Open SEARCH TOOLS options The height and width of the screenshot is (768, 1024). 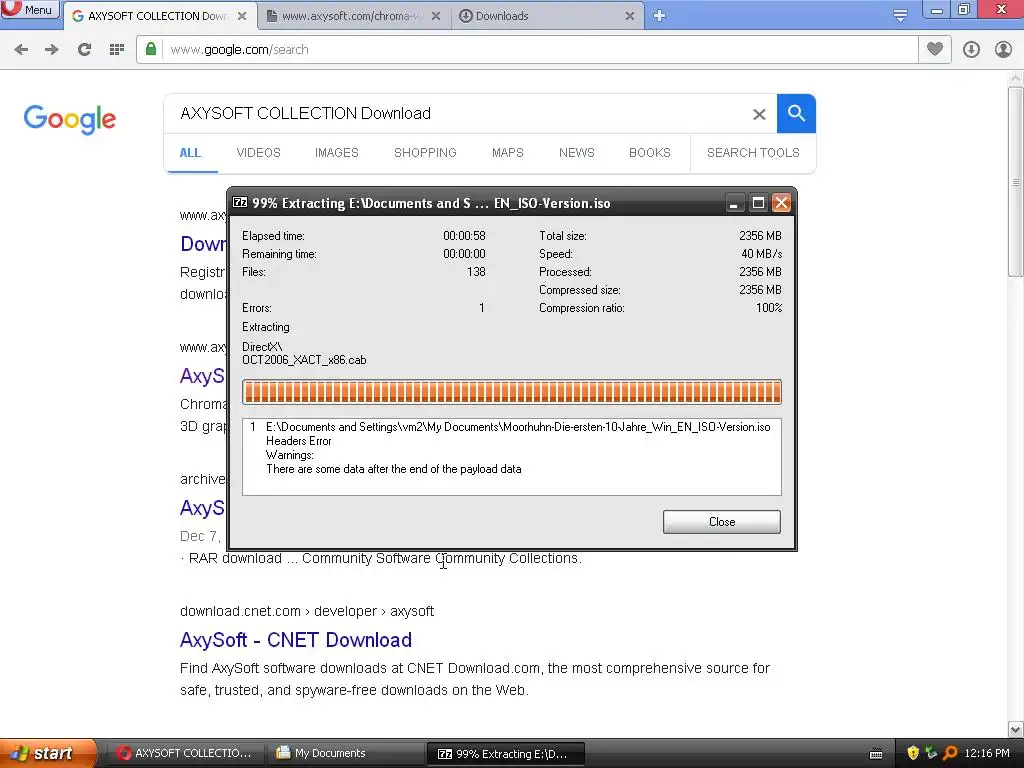pyautogui.click(x=753, y=153)
